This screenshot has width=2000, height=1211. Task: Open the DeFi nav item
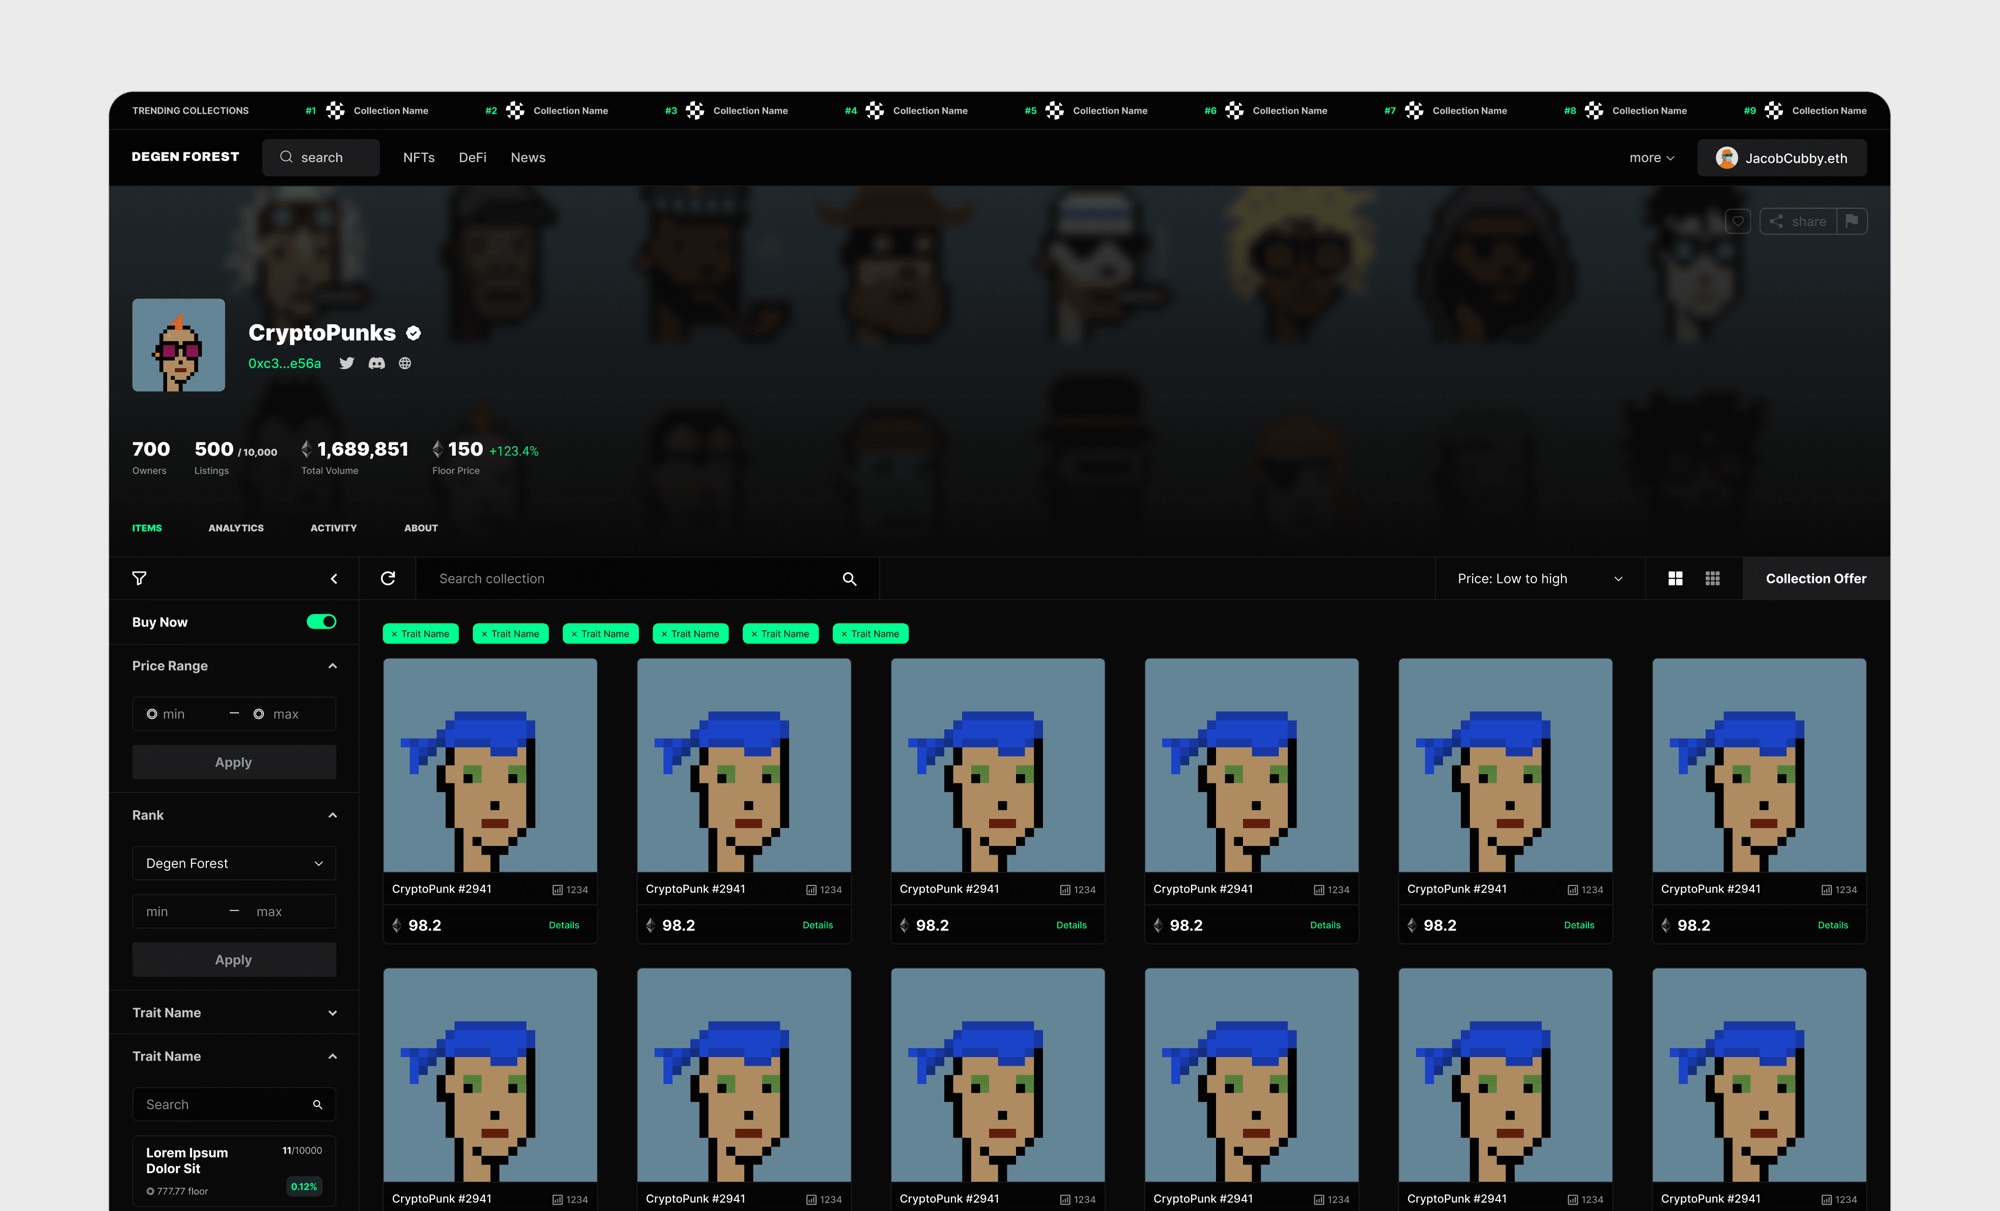pyautogui.click(x=473, y=158)
